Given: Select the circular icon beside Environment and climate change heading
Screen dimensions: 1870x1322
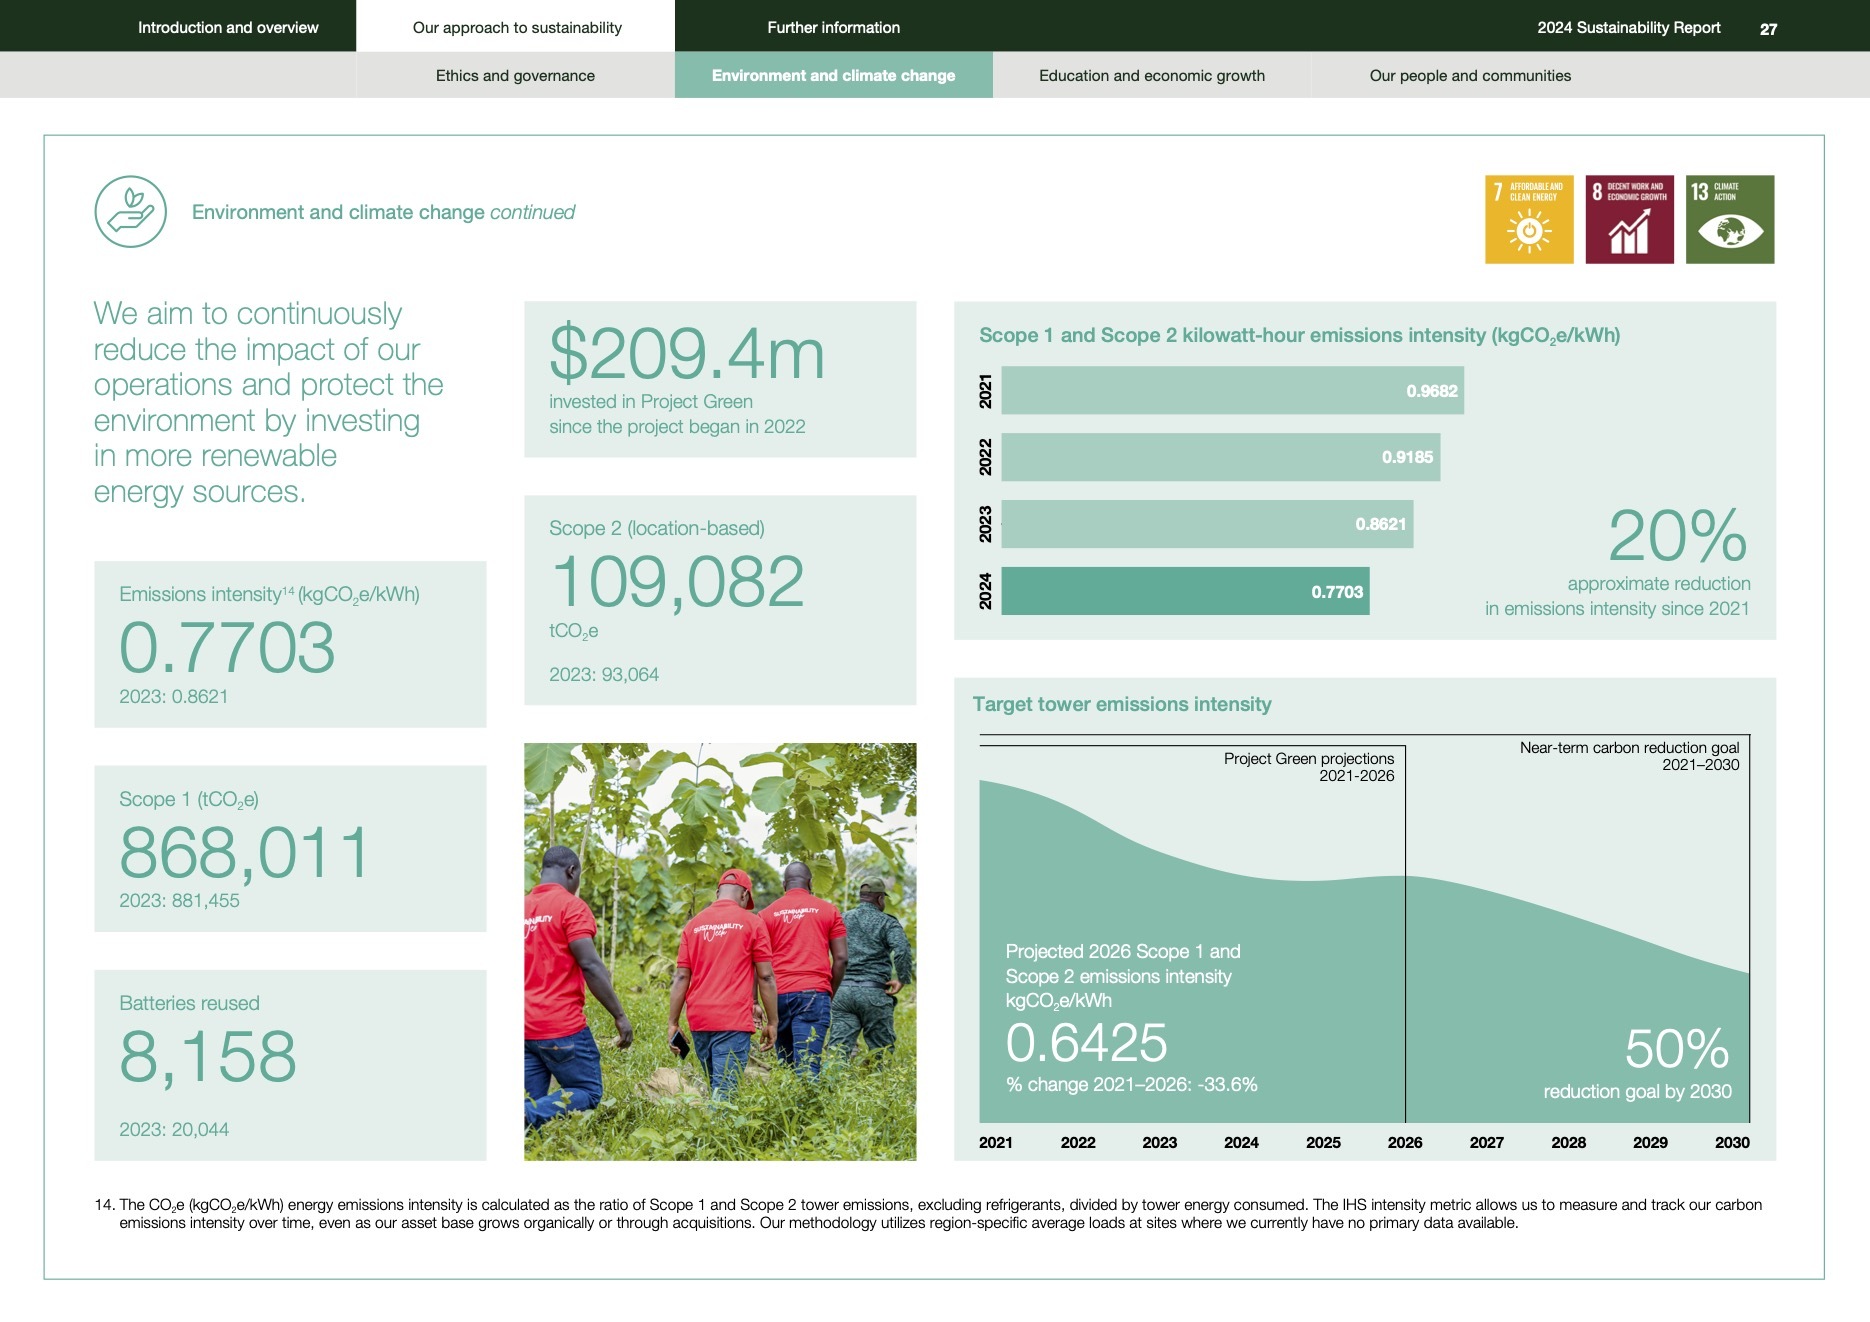Looking at the screenshot, I should click(x=130, y=211).
